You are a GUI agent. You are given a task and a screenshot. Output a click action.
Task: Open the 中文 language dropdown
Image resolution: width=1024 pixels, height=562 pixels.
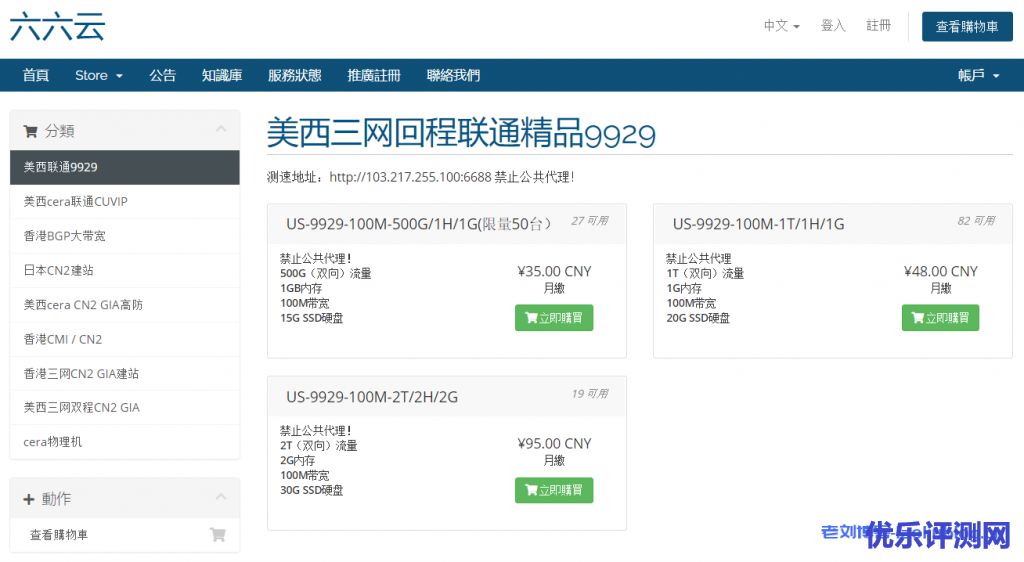(781, 26)
